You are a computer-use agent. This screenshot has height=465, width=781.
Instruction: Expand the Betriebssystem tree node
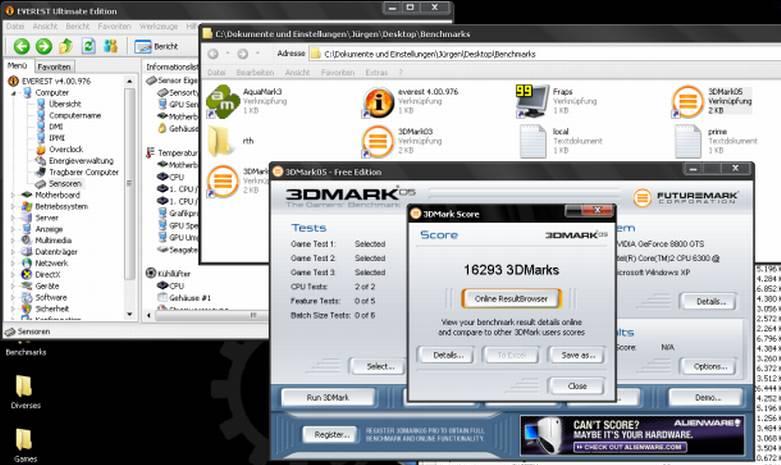(13, 206)
